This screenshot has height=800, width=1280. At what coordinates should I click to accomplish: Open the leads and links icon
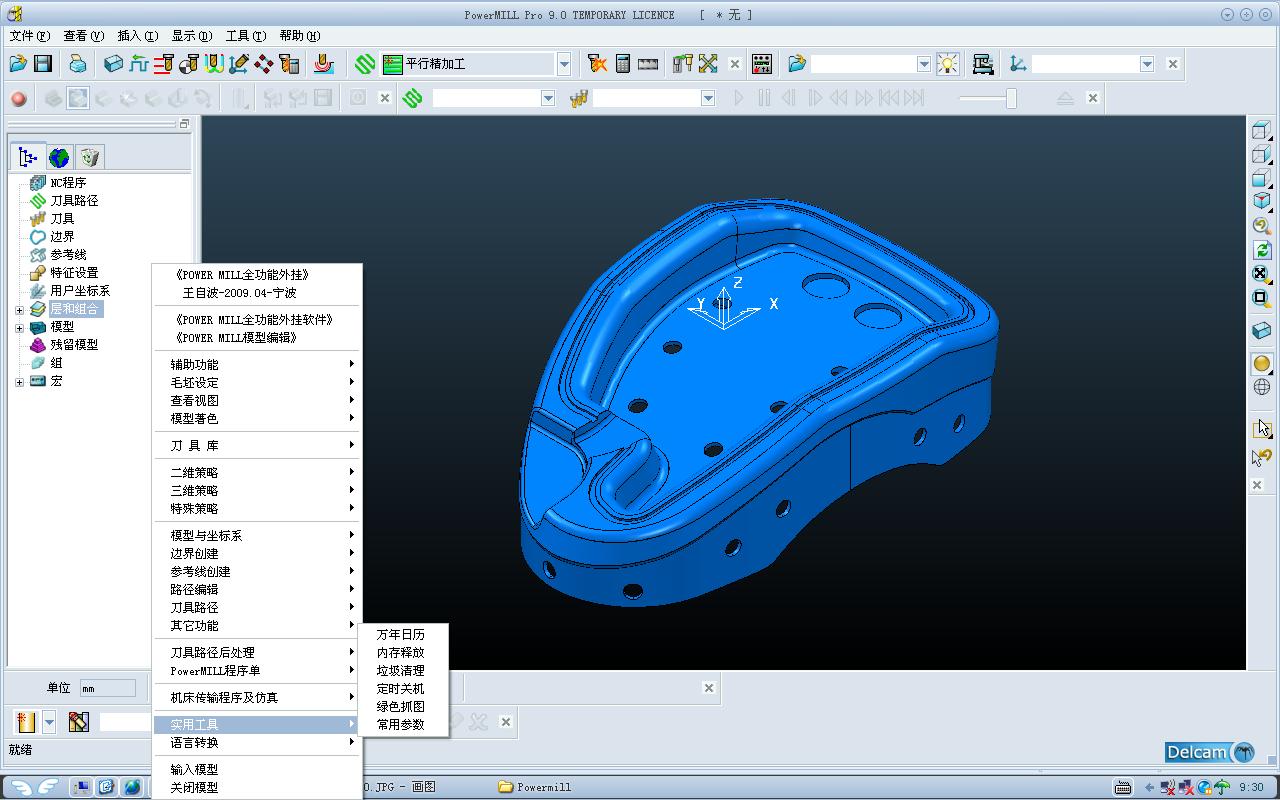tap(214, 64)
